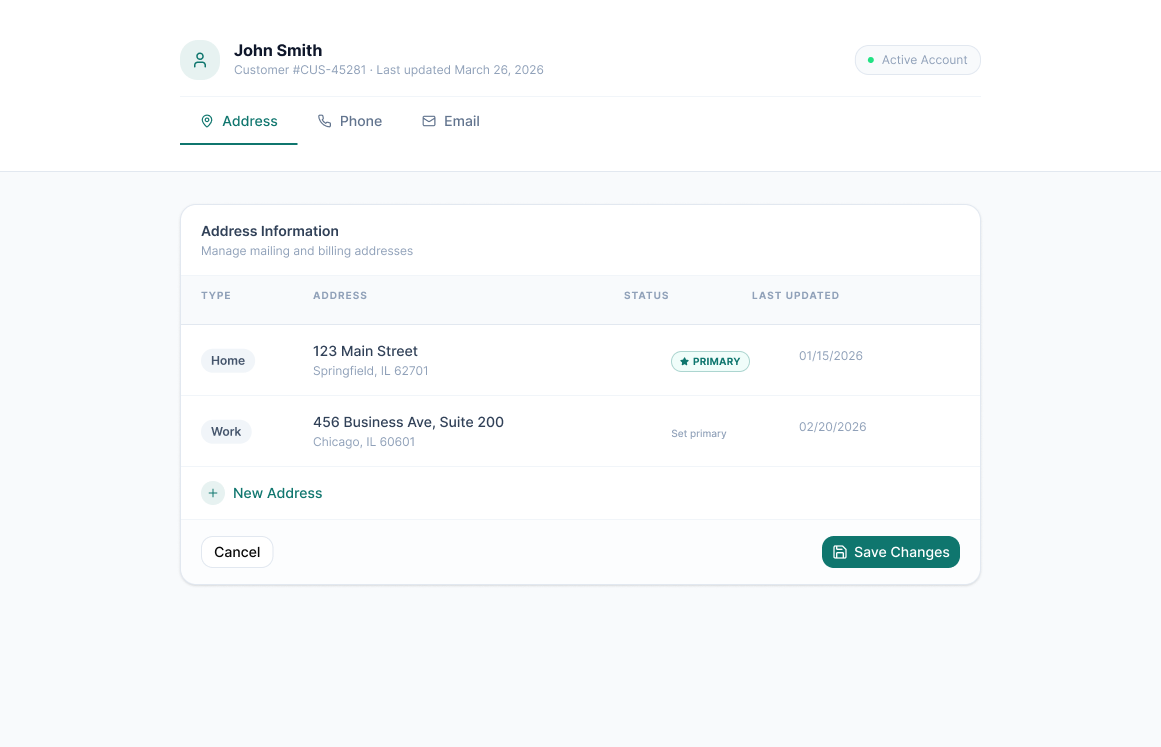The image size is (1161, 747).
Task: Click the plus icon beside New Address
Action: click(x=213, y=493)
